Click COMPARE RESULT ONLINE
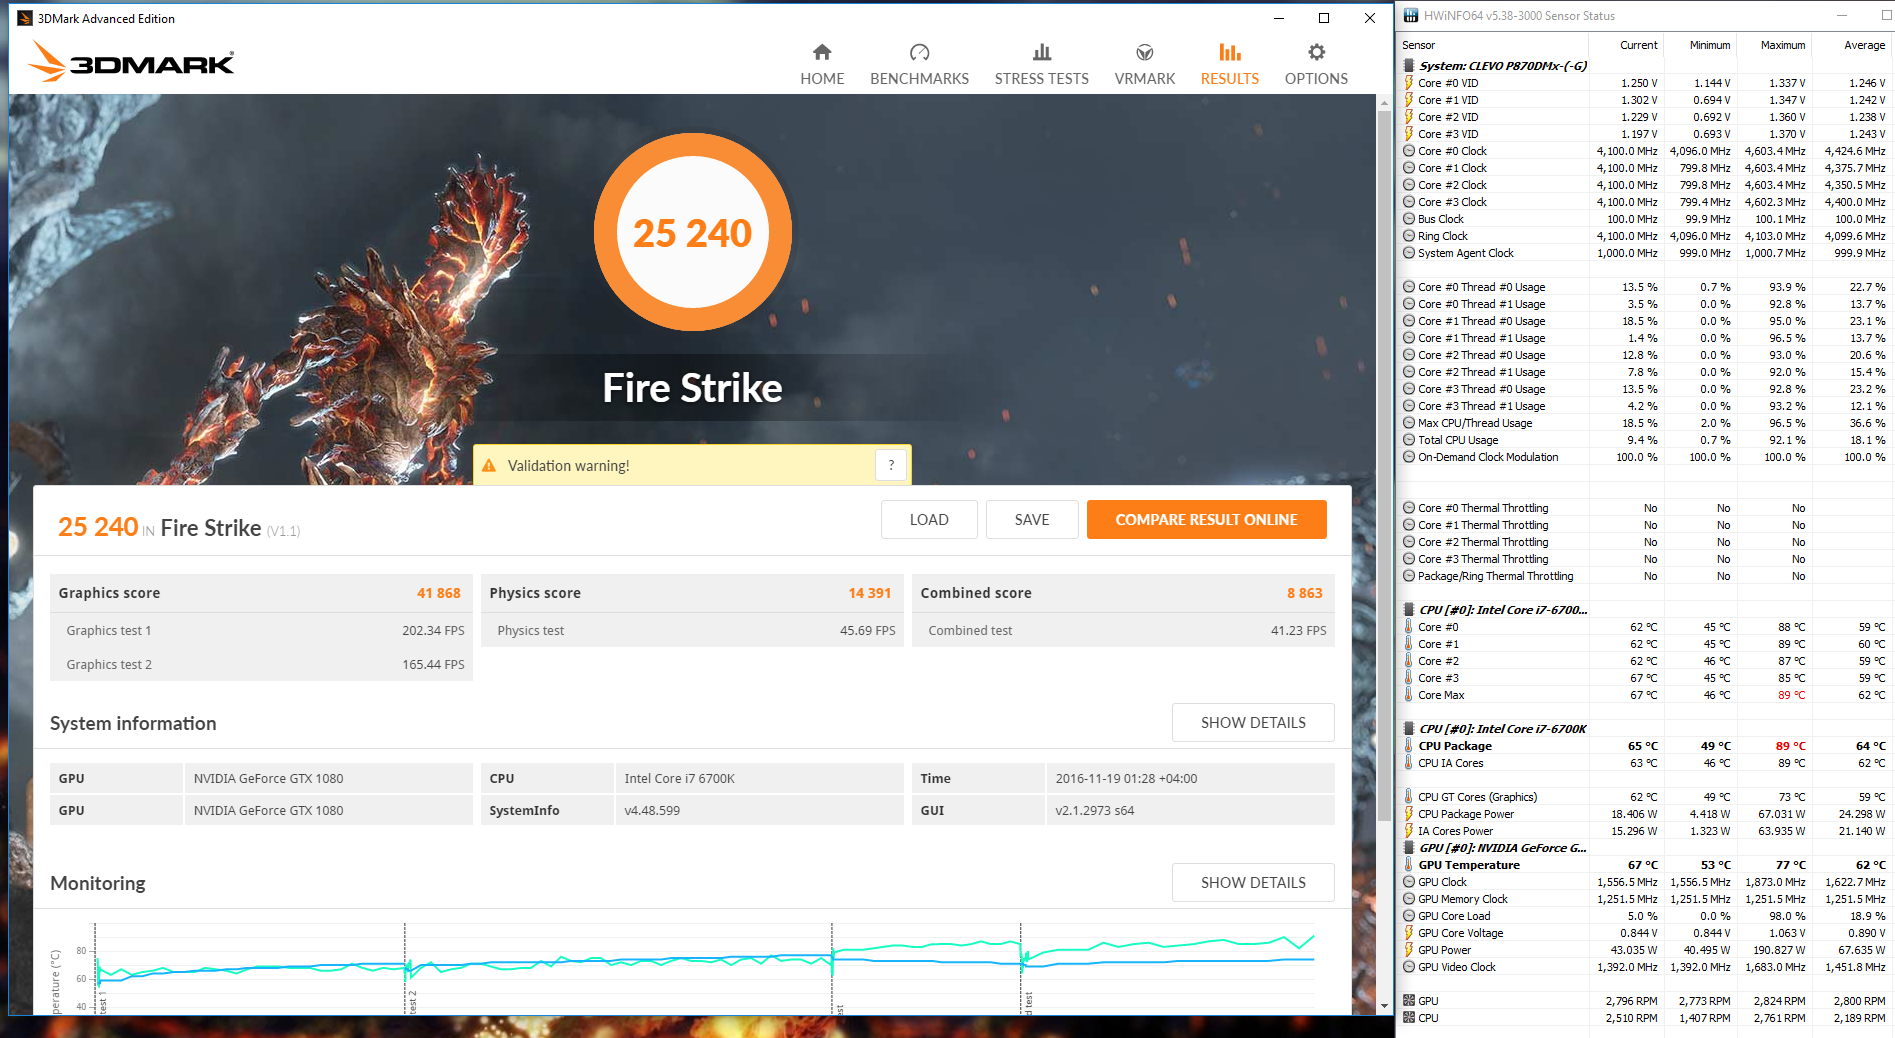 (x=1206, y=520)
